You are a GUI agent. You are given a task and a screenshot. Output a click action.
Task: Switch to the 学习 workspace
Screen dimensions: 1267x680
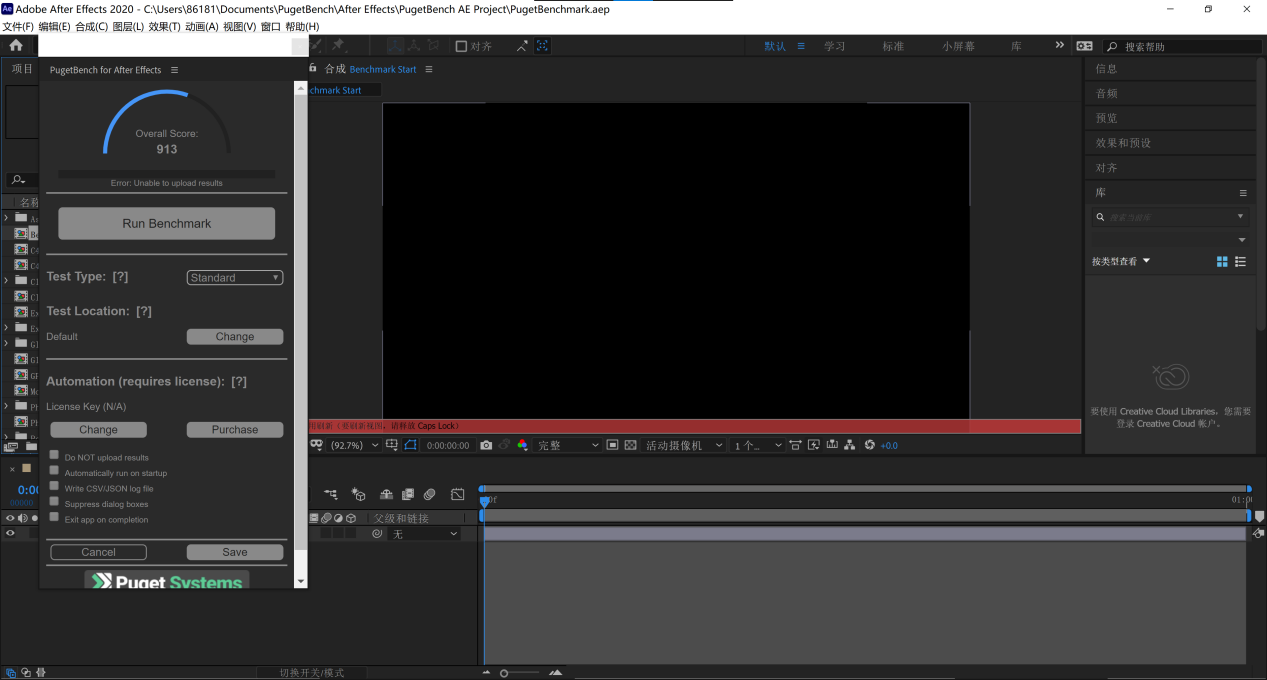click(x=834, y=46)
